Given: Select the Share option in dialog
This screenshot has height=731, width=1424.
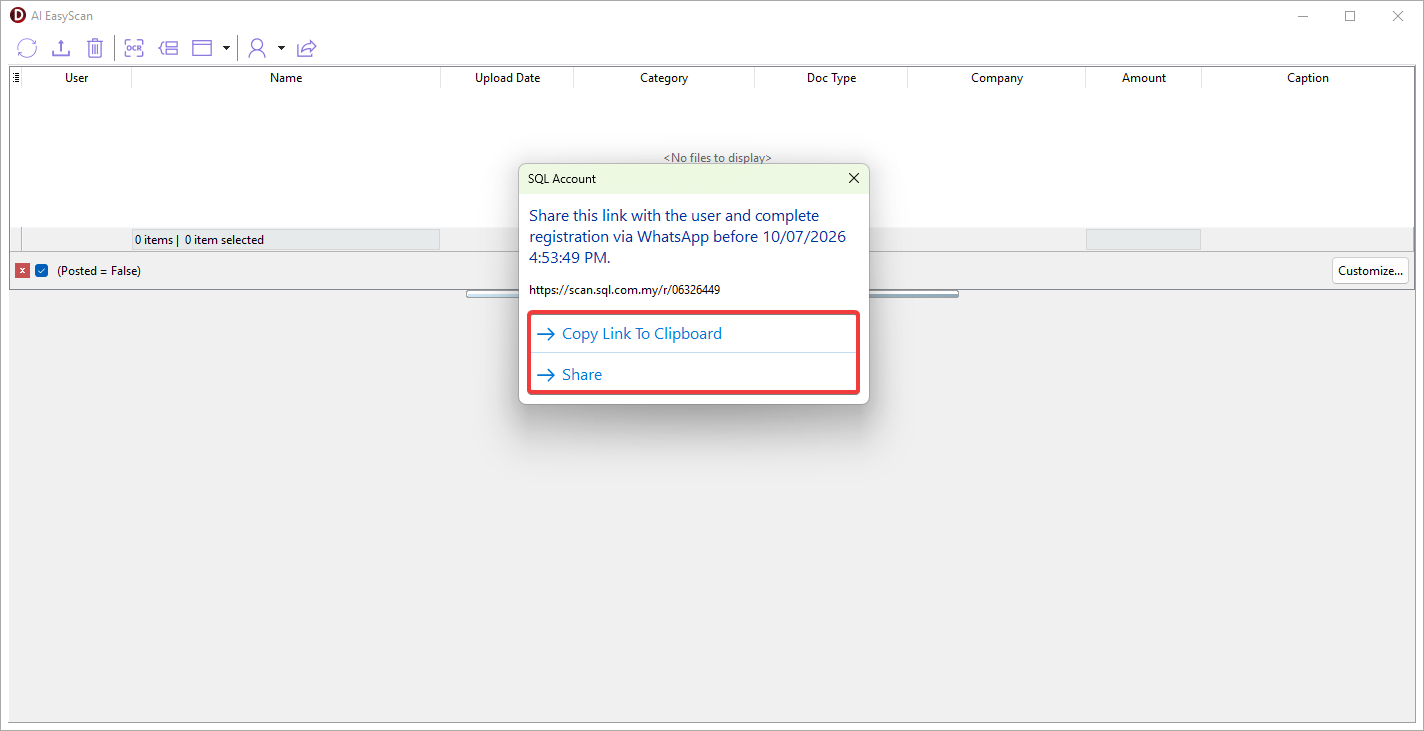Looking at the screenshot, I should click(x=693, y=375).
